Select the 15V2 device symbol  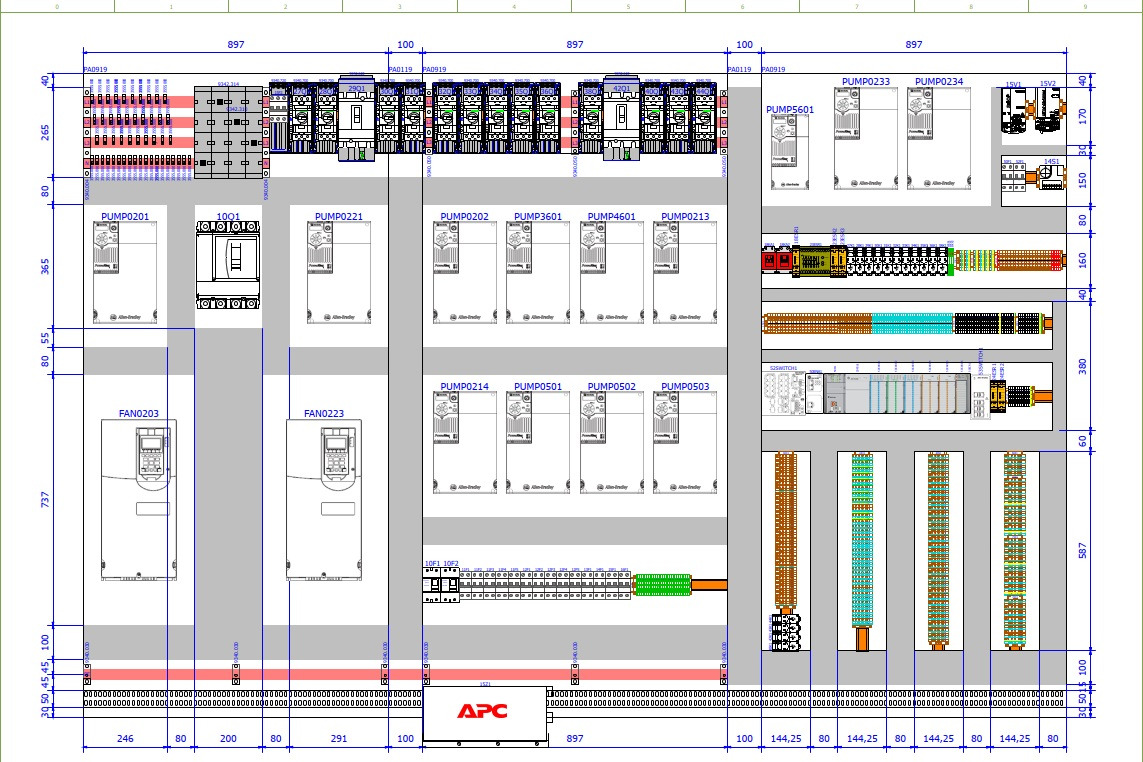coord(1048,110)
